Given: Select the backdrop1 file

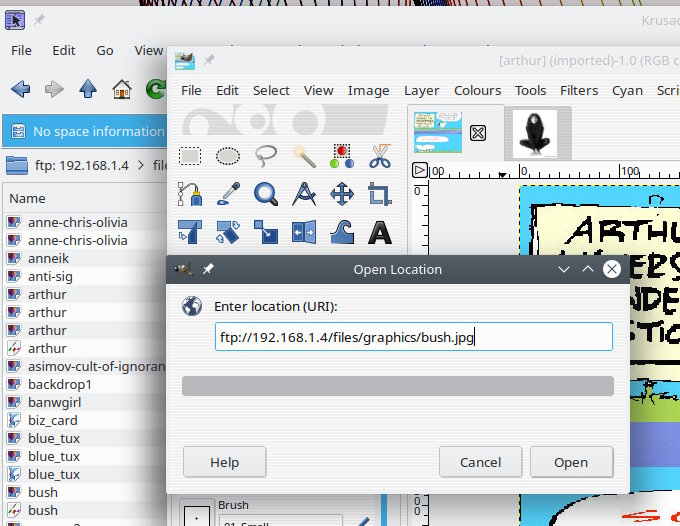Looking at the screenshot, I should (60, 385).
